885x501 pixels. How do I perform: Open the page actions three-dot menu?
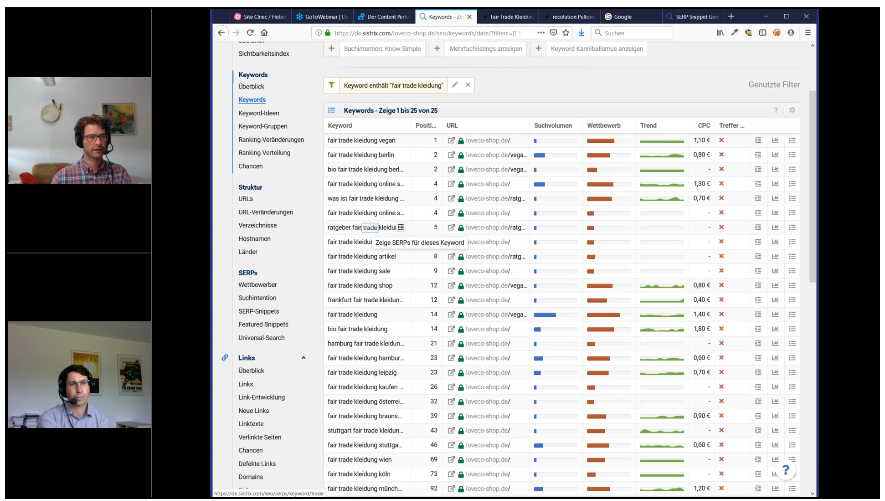pyautogui.click(x=541, y=33)
